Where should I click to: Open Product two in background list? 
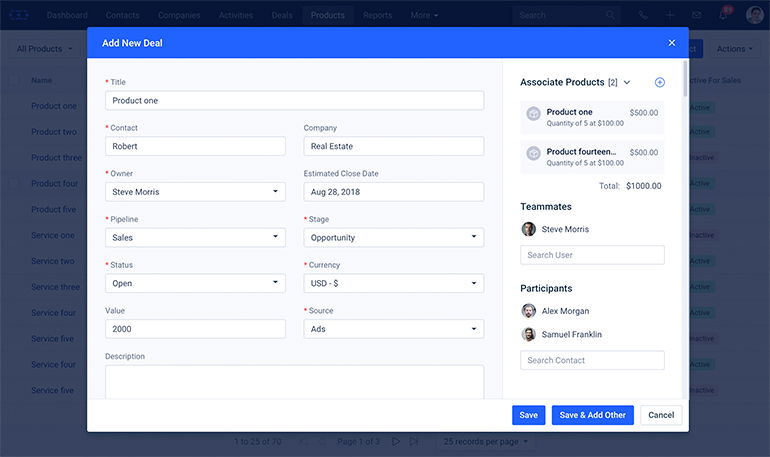click(x=54, y=132)
